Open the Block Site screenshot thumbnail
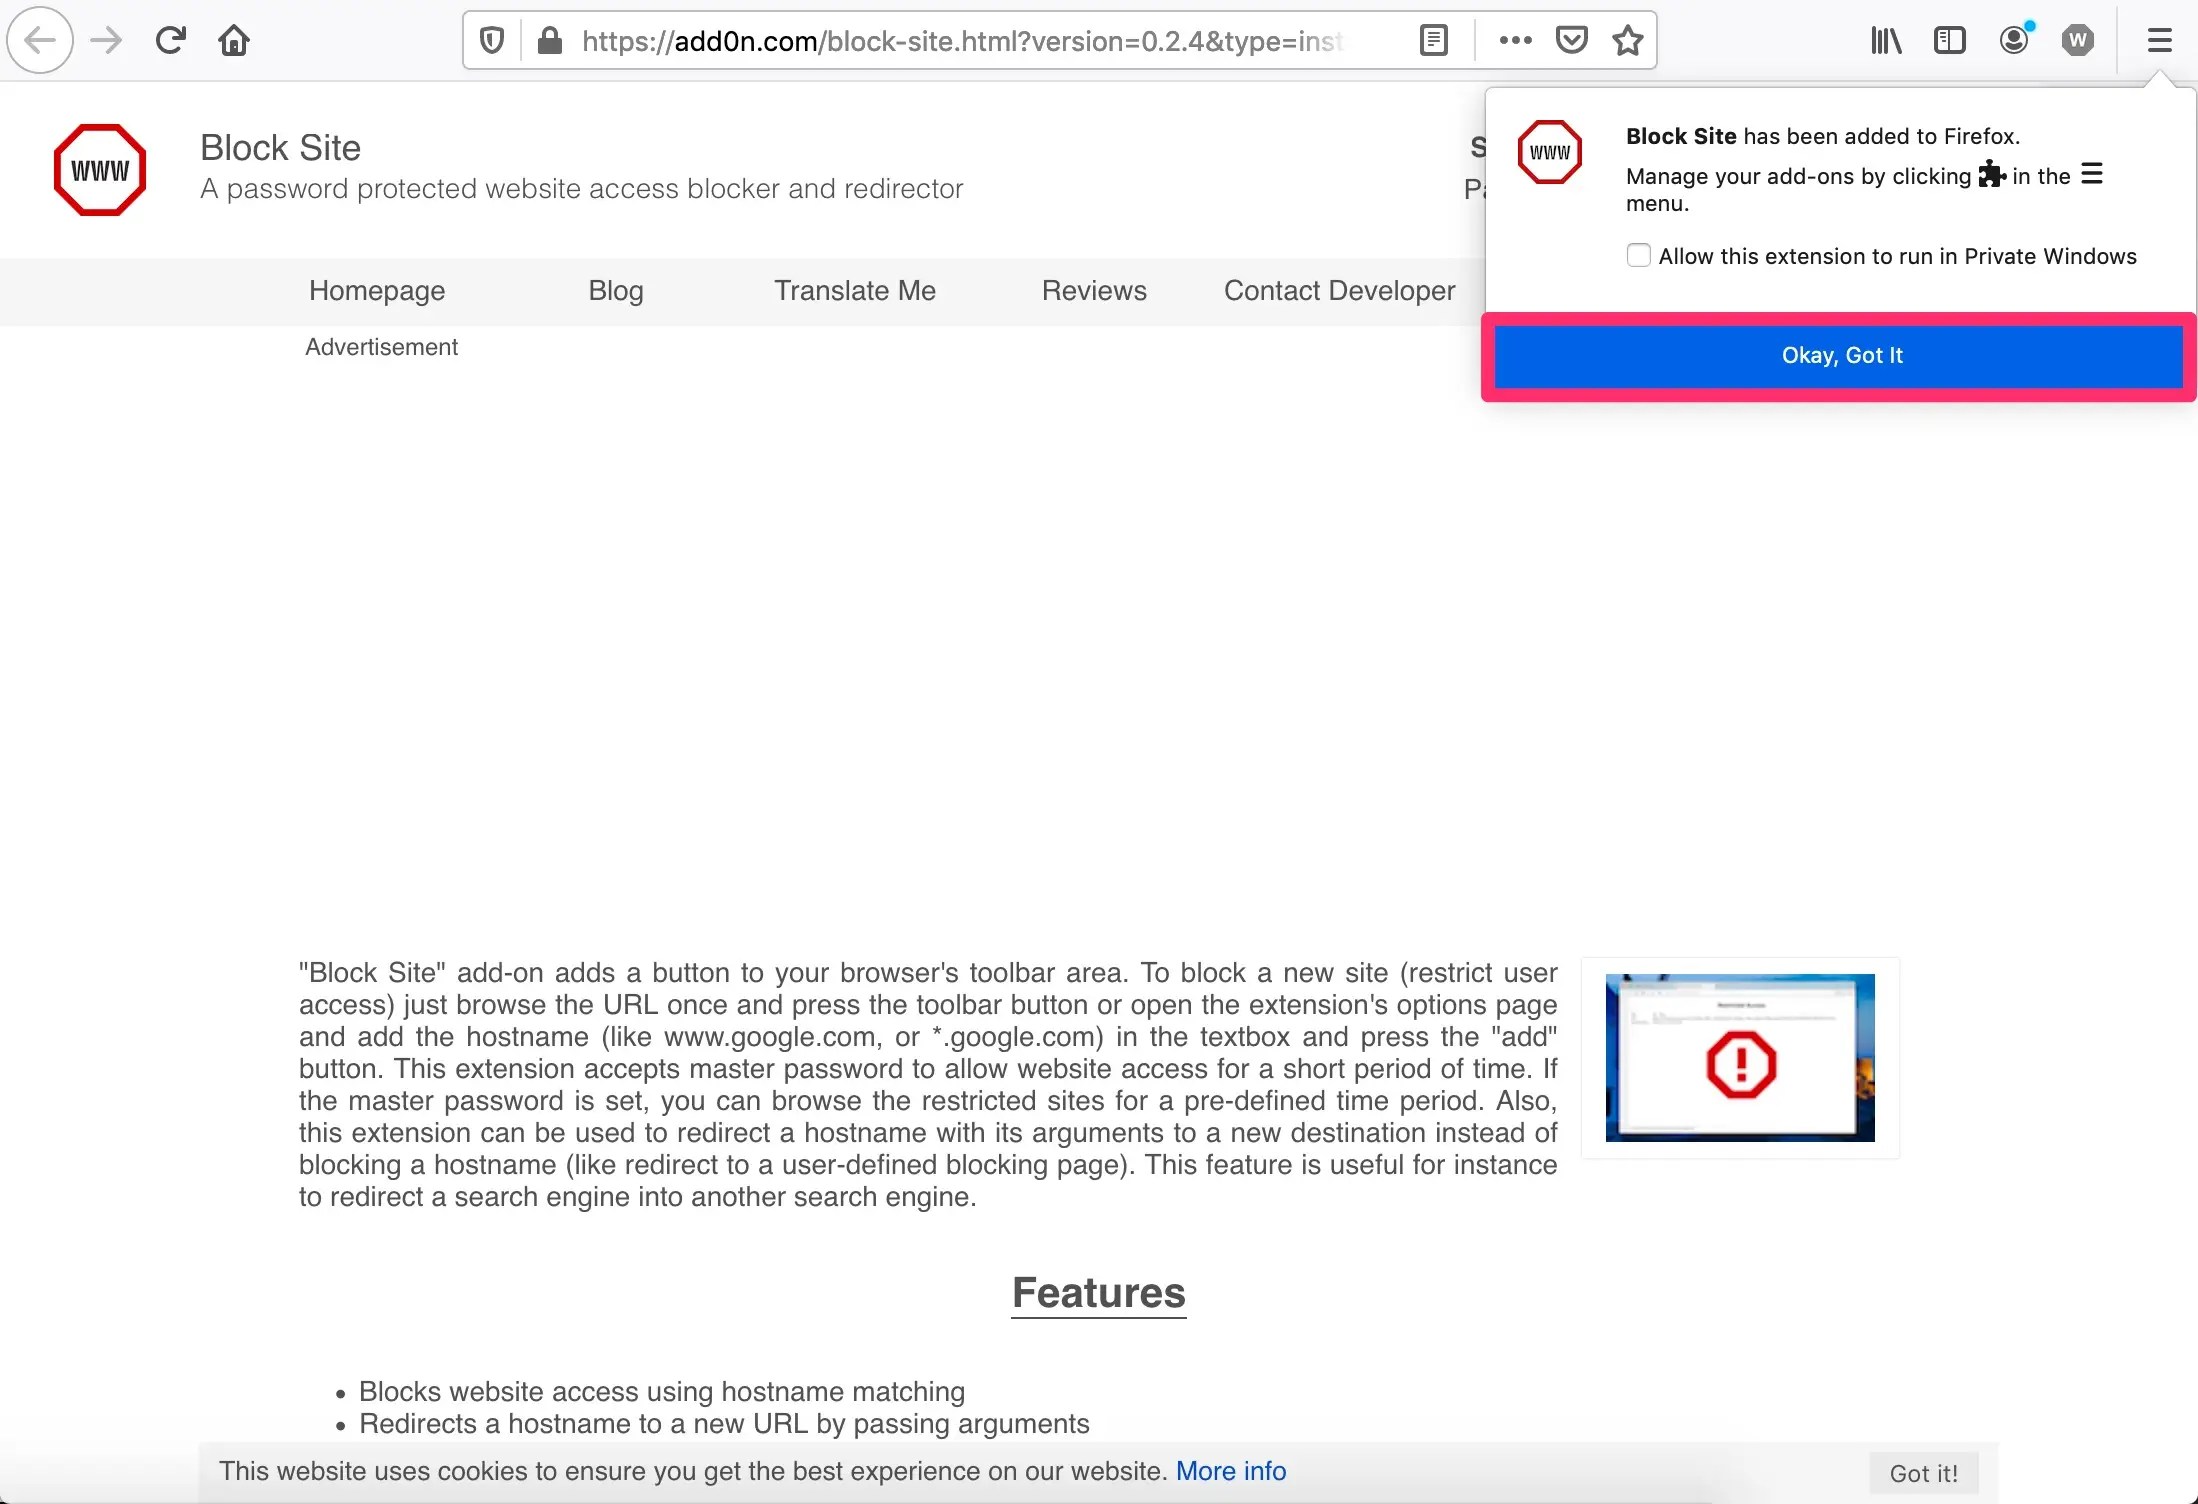2198x1504 pixels. point(1740,1058)
